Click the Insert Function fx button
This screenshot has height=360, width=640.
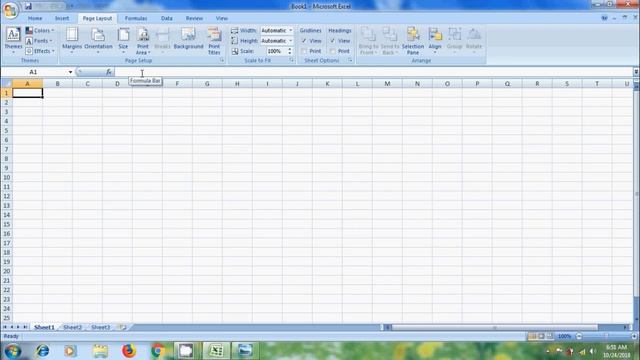pyautogui.click(x=109, y=72)
